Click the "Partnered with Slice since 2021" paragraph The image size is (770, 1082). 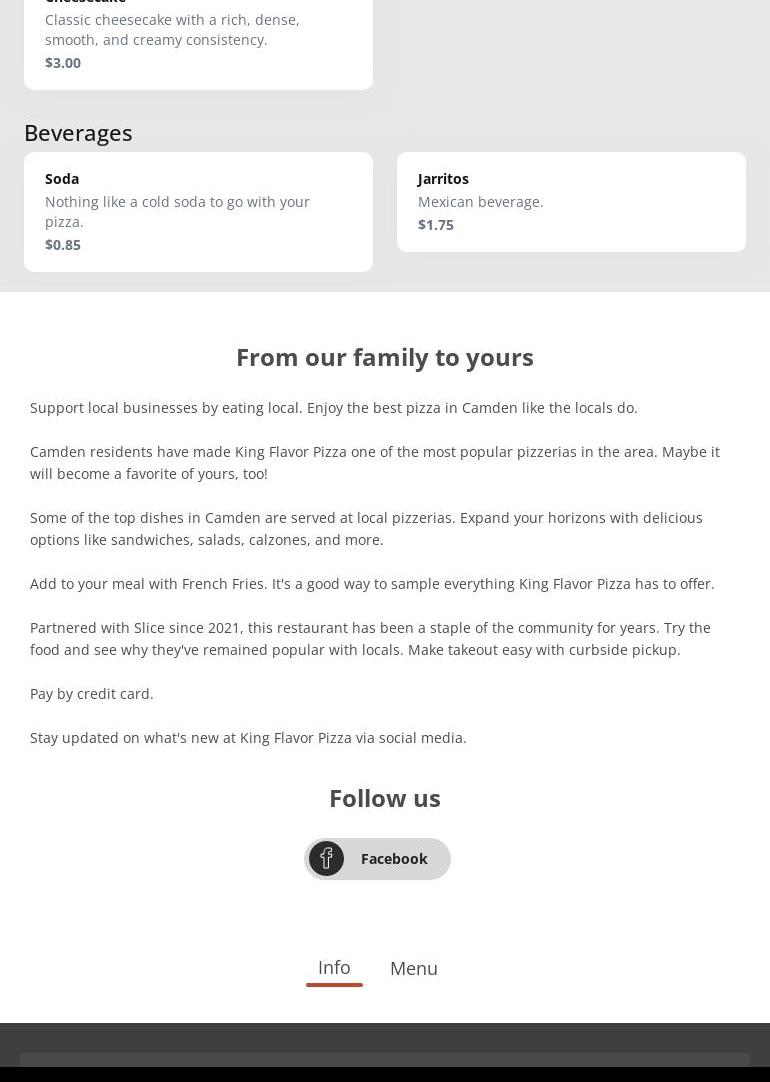click(x=370, y=639)
